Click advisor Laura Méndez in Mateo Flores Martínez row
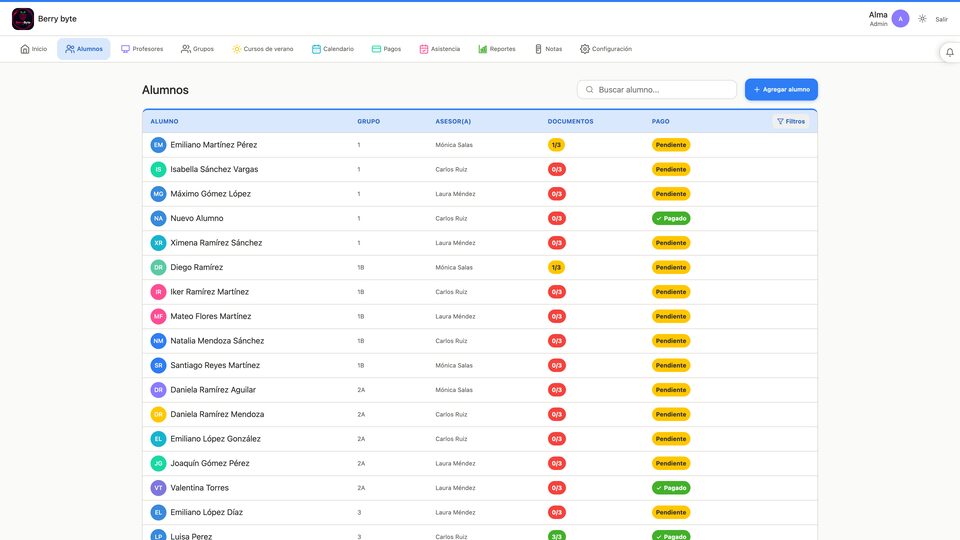 456,317
